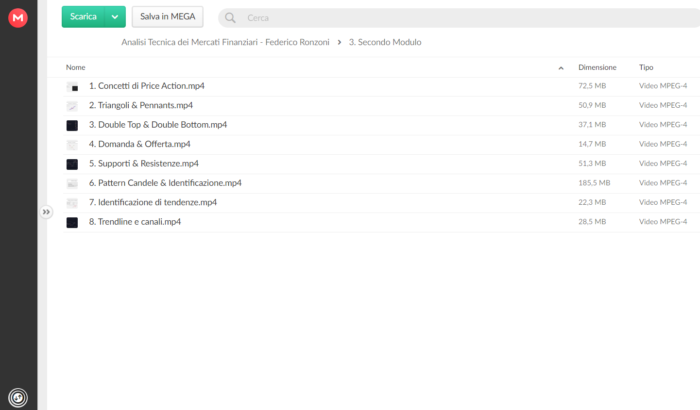Click the 22,3 MB size value
This screenshot has width=700, height=410.
click(x=592, y=202)
